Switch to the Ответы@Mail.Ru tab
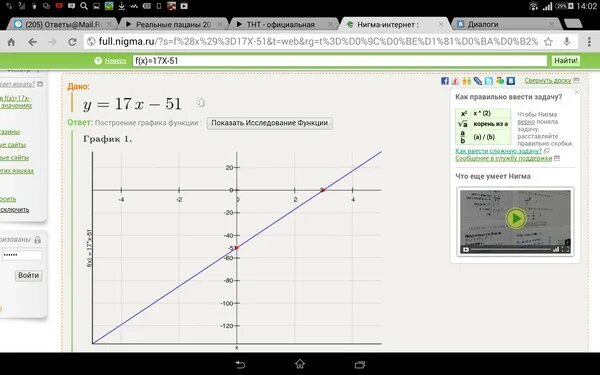 point(62,24)
